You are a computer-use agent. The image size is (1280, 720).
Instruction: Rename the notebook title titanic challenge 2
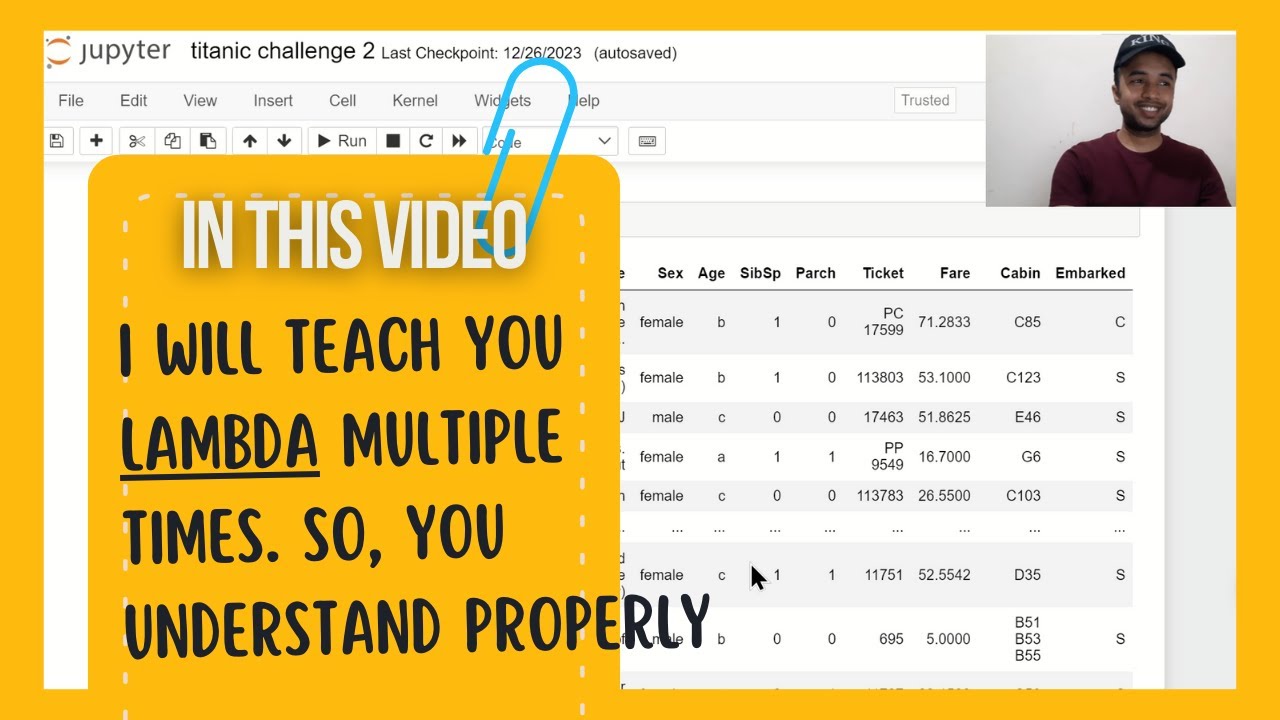(x=282, y=52)
